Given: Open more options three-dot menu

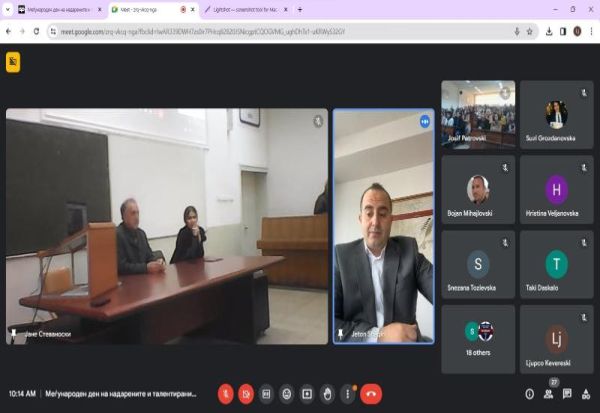Looking at the screenshot, I should [x=346, y=393].
